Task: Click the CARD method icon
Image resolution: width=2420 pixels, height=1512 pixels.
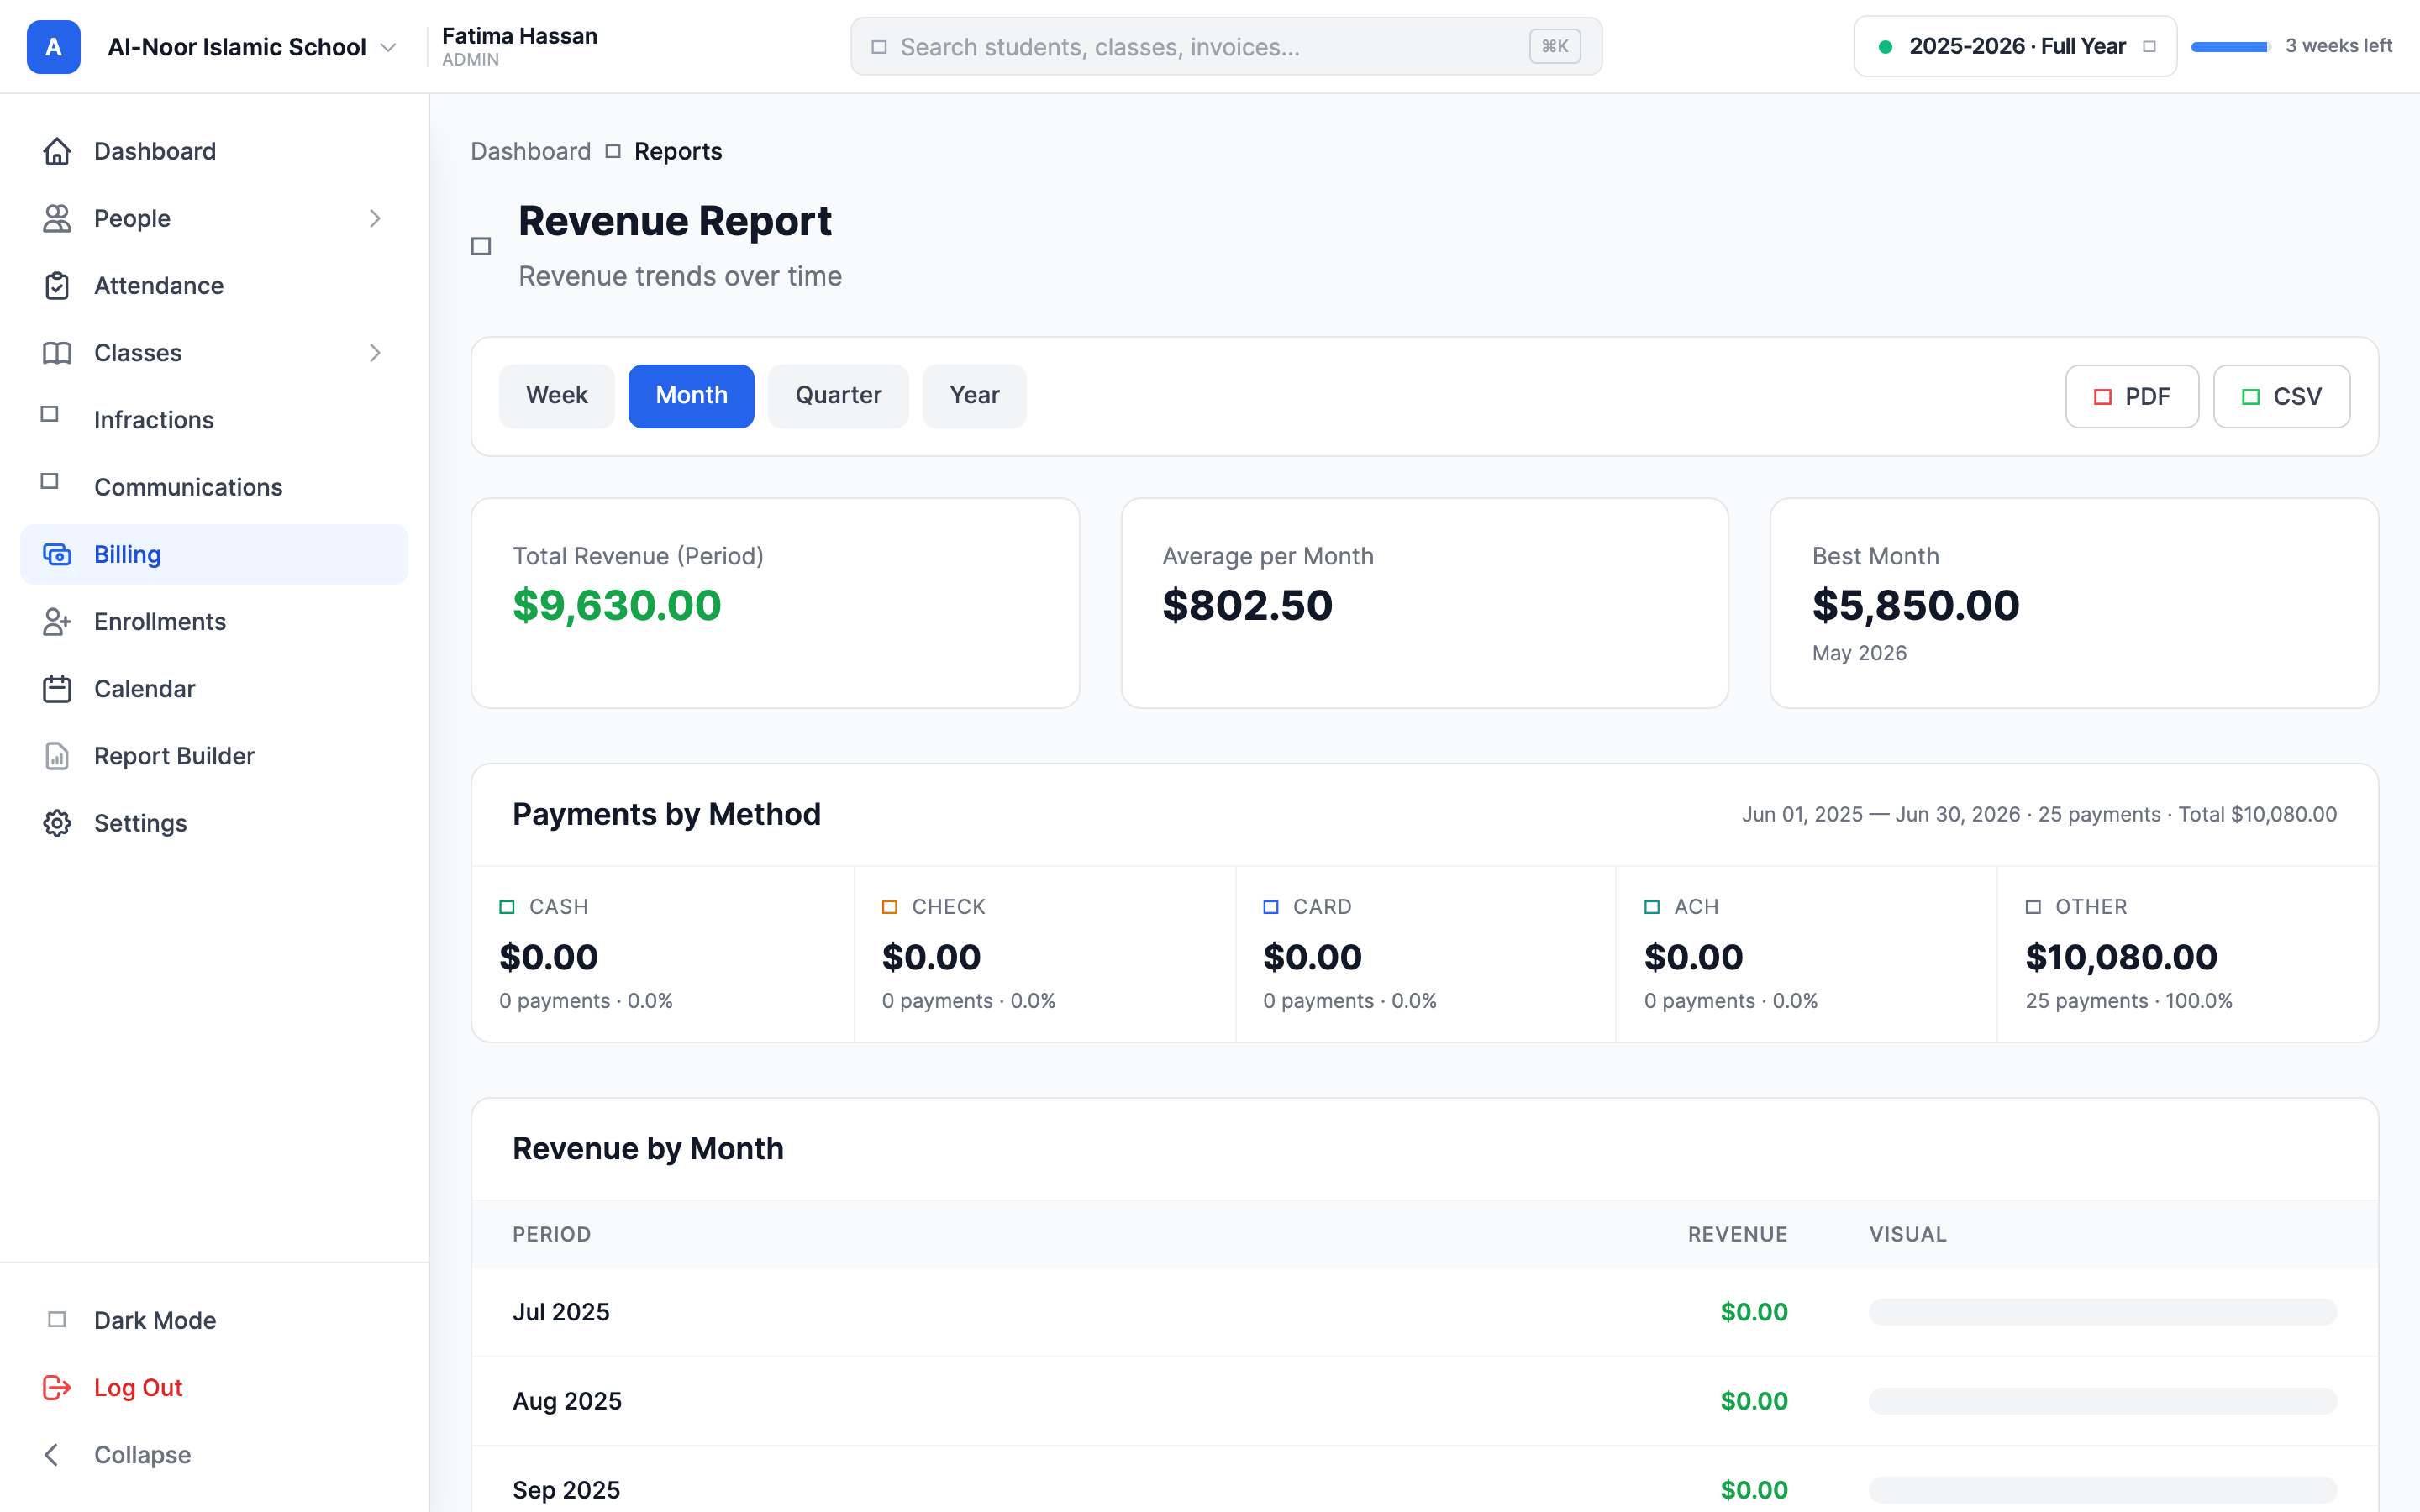Action: point(1271,907)
